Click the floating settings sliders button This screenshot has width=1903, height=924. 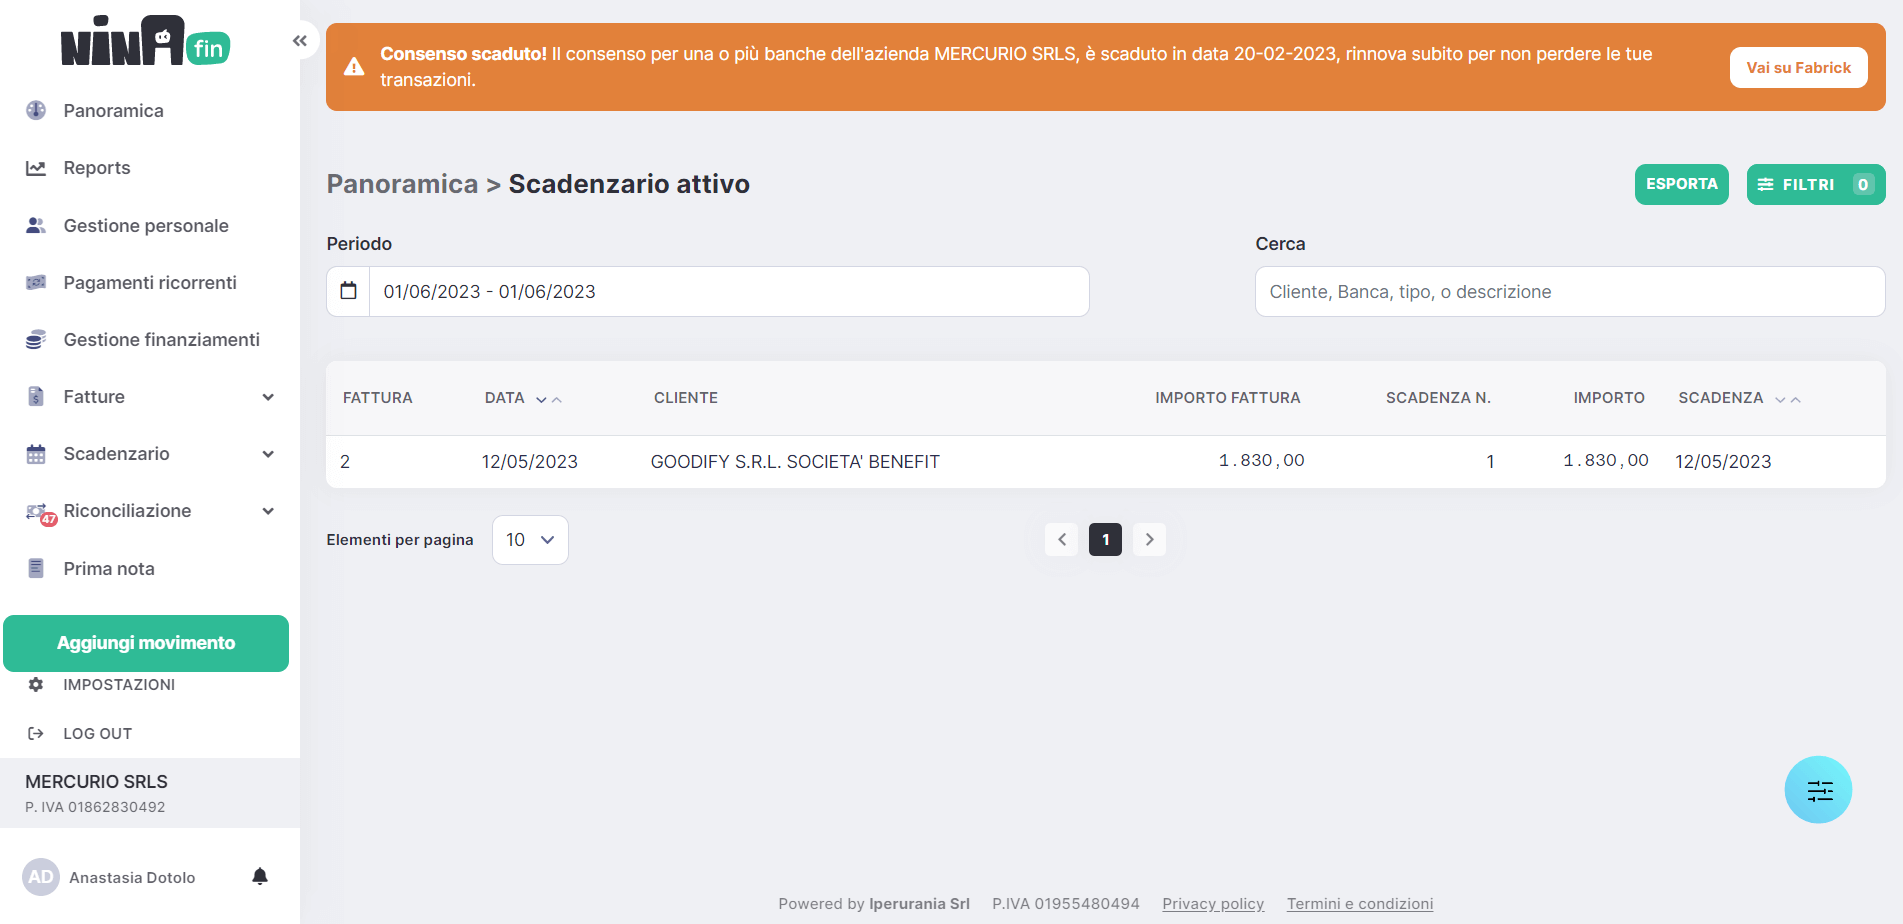[x=1817, y=790]
